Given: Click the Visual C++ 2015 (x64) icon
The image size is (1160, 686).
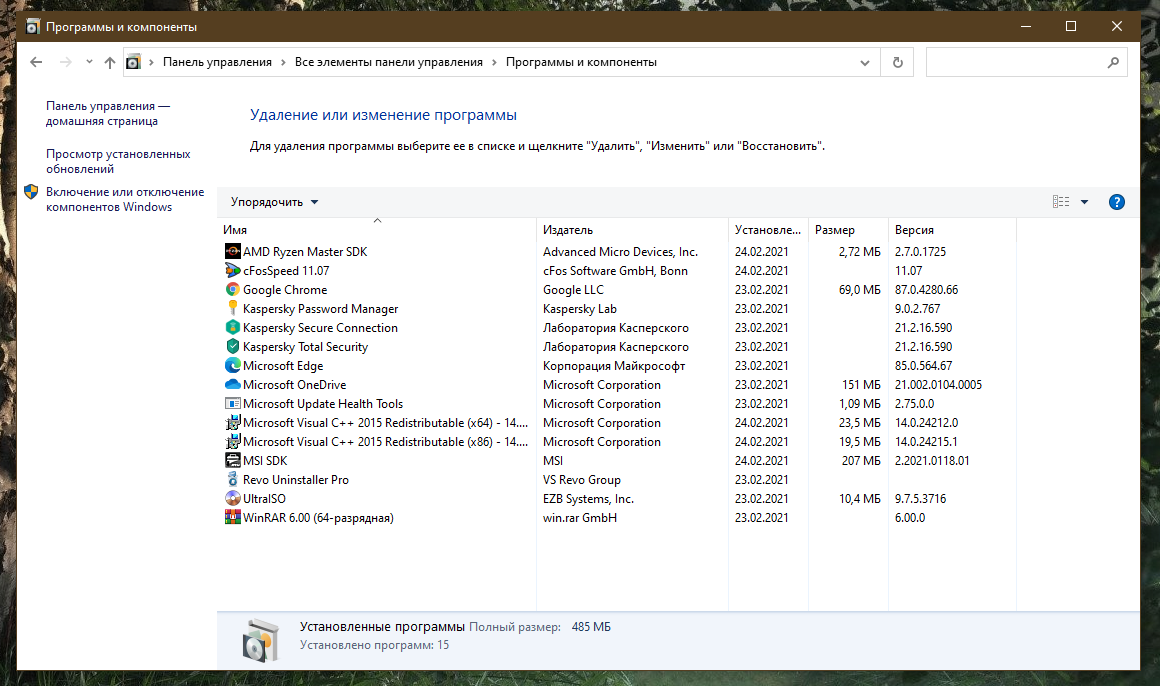Looking at the screenshot, I should 232,423.
